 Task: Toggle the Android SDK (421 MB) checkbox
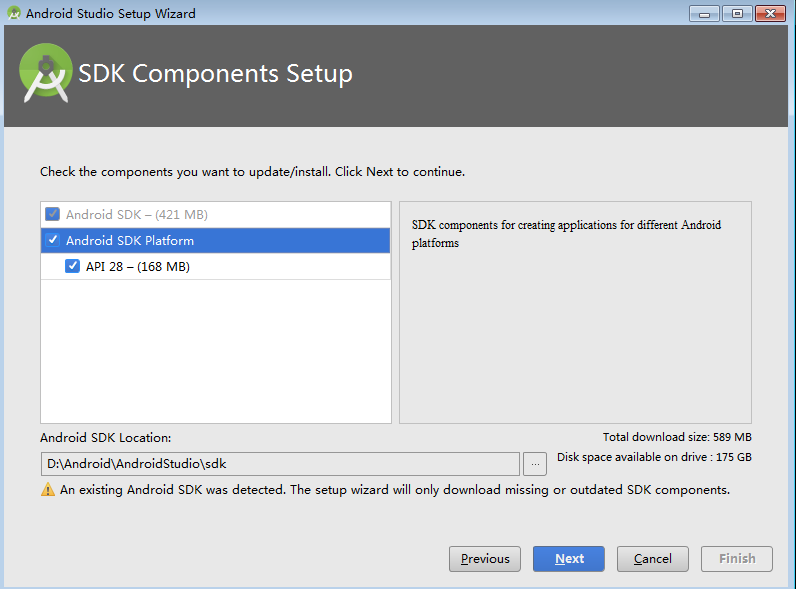click(x=52, y=214)
